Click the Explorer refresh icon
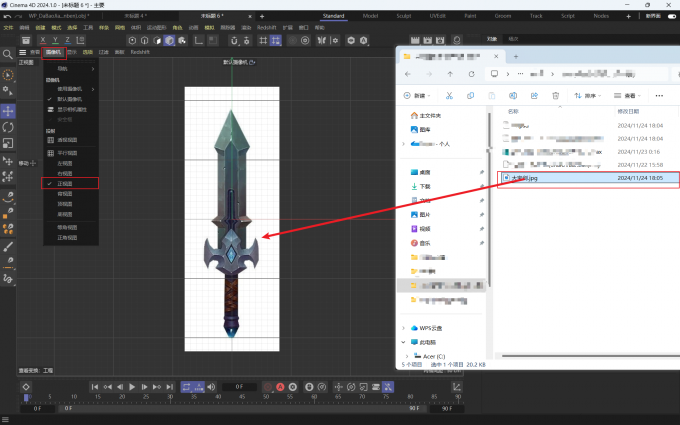Image resolution: width=680 pixels, height=425 pixels. coord(471,74)
